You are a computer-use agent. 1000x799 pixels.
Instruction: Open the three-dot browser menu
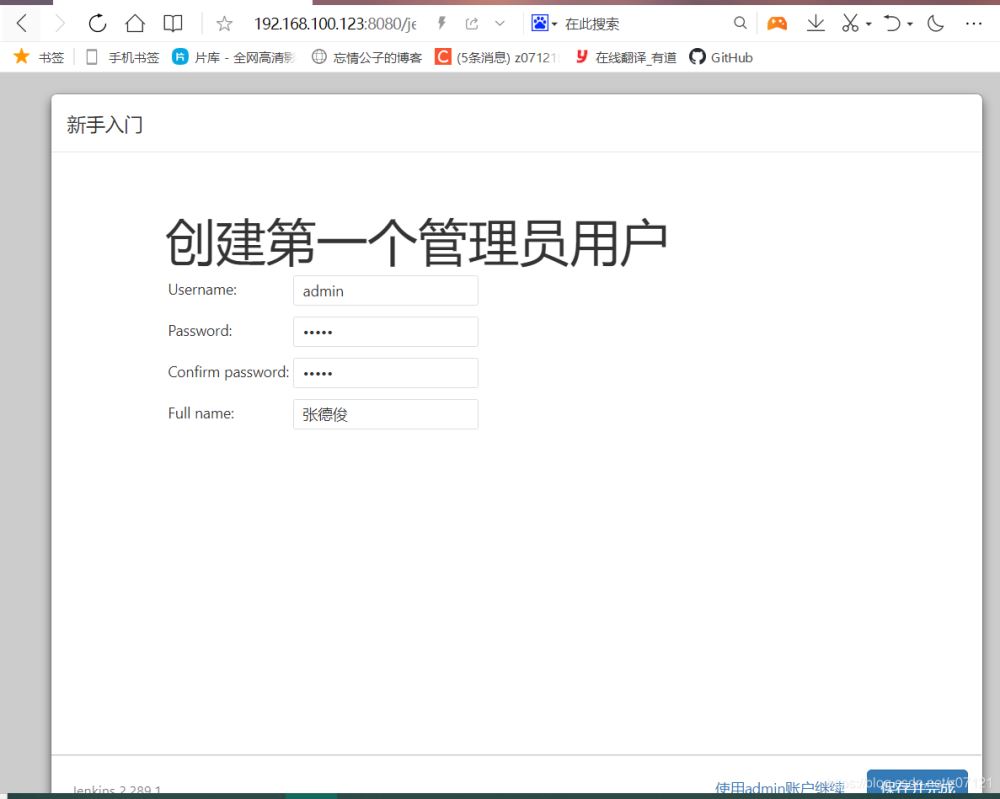coord(974,23)
